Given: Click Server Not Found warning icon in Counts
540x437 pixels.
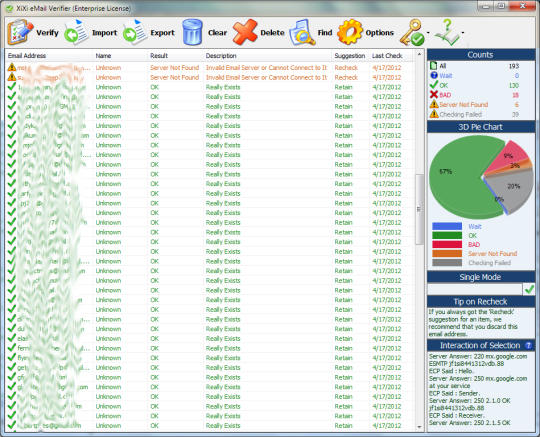Looking at the screenshot, I should tap(434, 104).
